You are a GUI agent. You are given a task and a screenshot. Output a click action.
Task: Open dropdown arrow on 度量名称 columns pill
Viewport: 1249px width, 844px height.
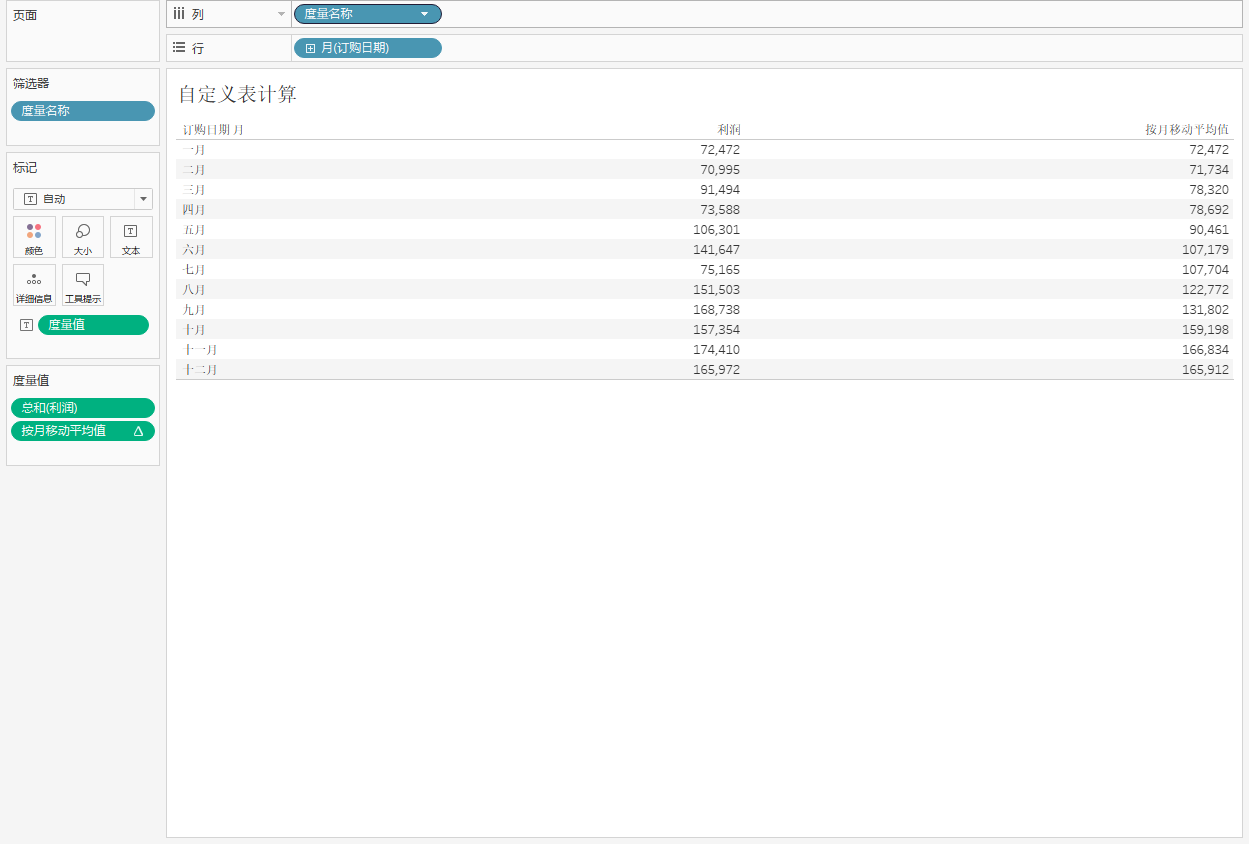tap(425, 14)
